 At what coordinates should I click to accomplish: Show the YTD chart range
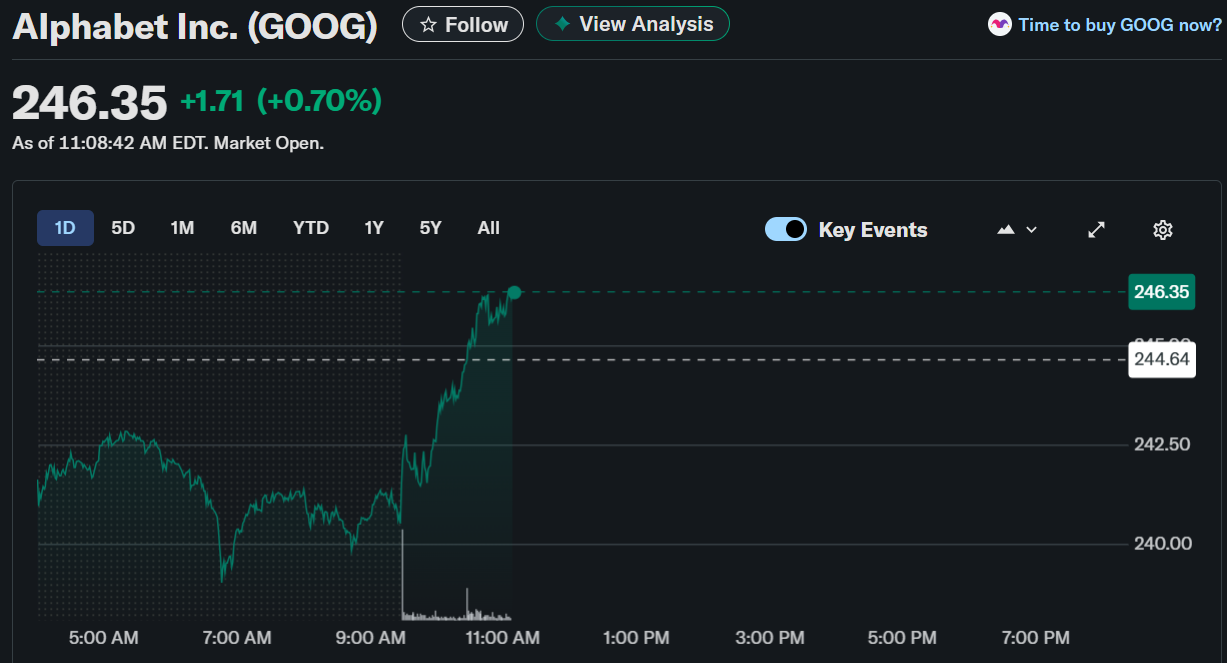311,228
